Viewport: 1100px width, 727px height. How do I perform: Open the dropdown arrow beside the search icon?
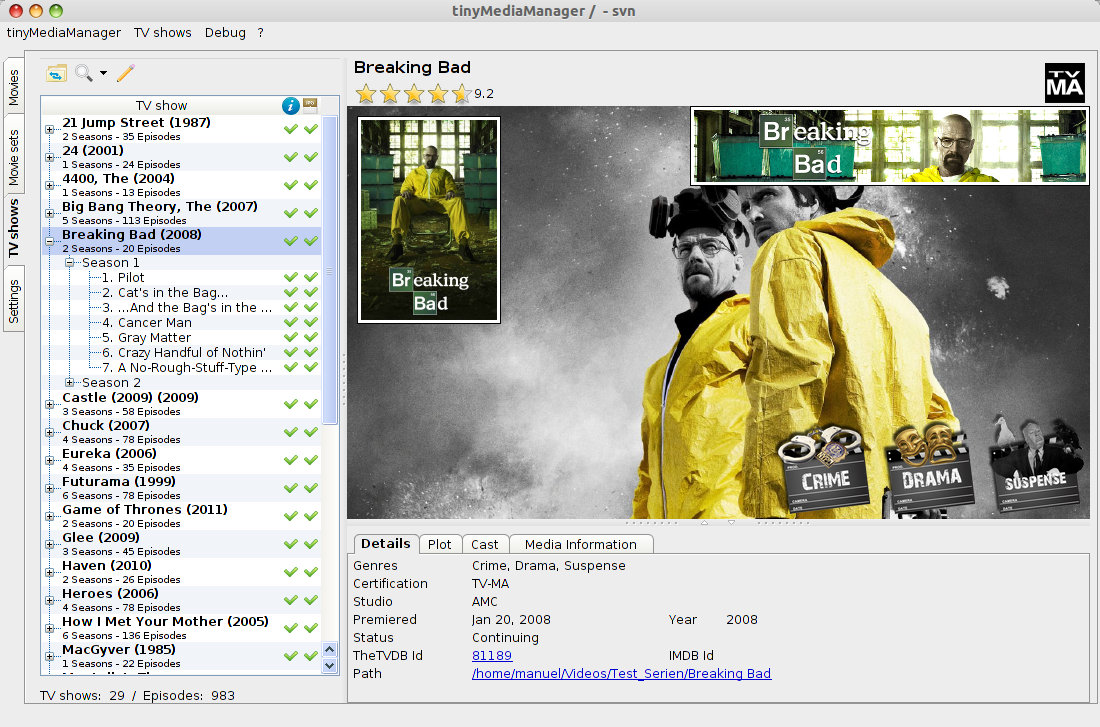click(103, 73)
